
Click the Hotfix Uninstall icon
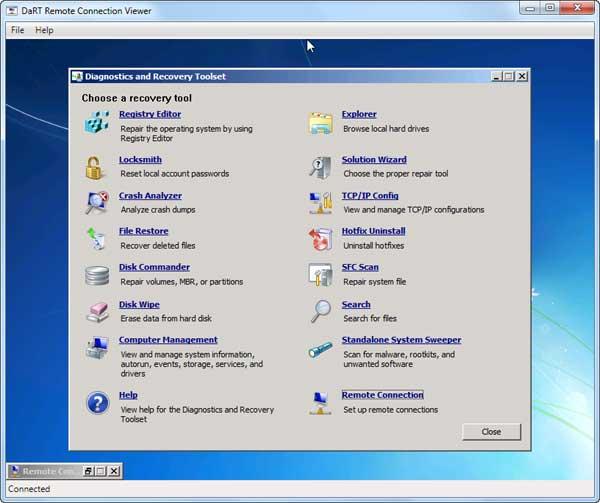tap(320, 239)
